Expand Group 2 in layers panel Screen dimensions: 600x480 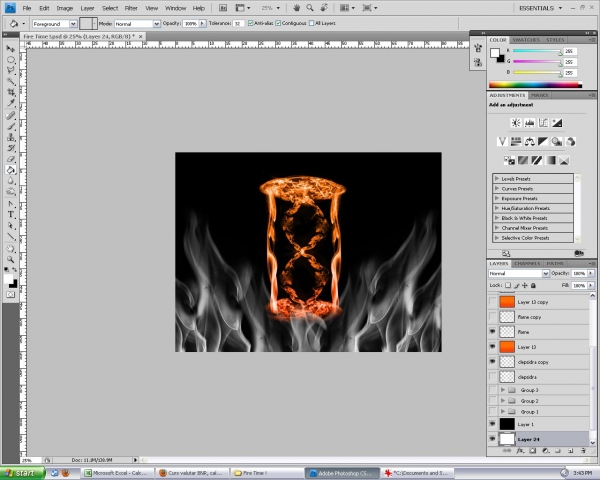click(503, 400)
